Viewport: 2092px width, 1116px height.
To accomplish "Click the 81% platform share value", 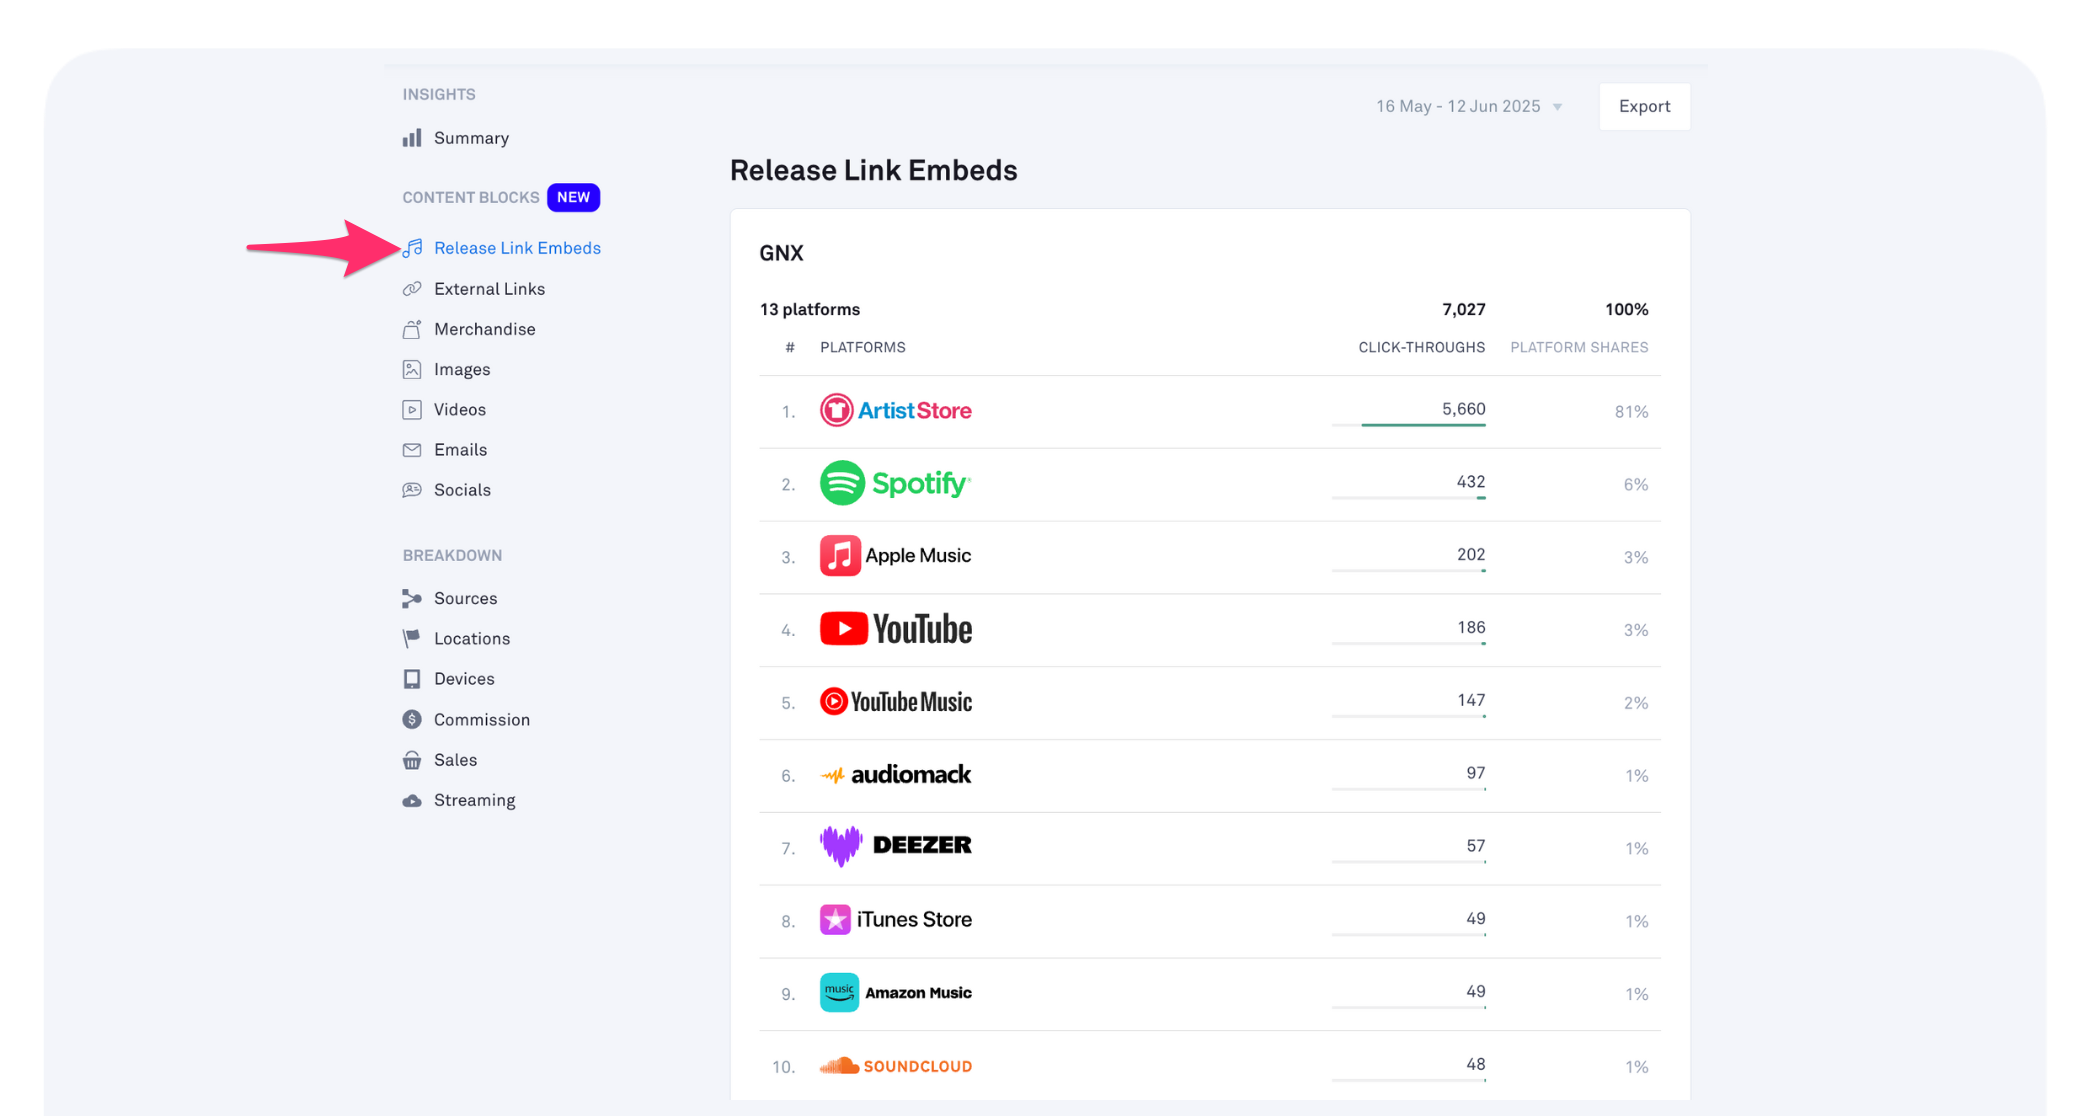I will coord(1631,412).
